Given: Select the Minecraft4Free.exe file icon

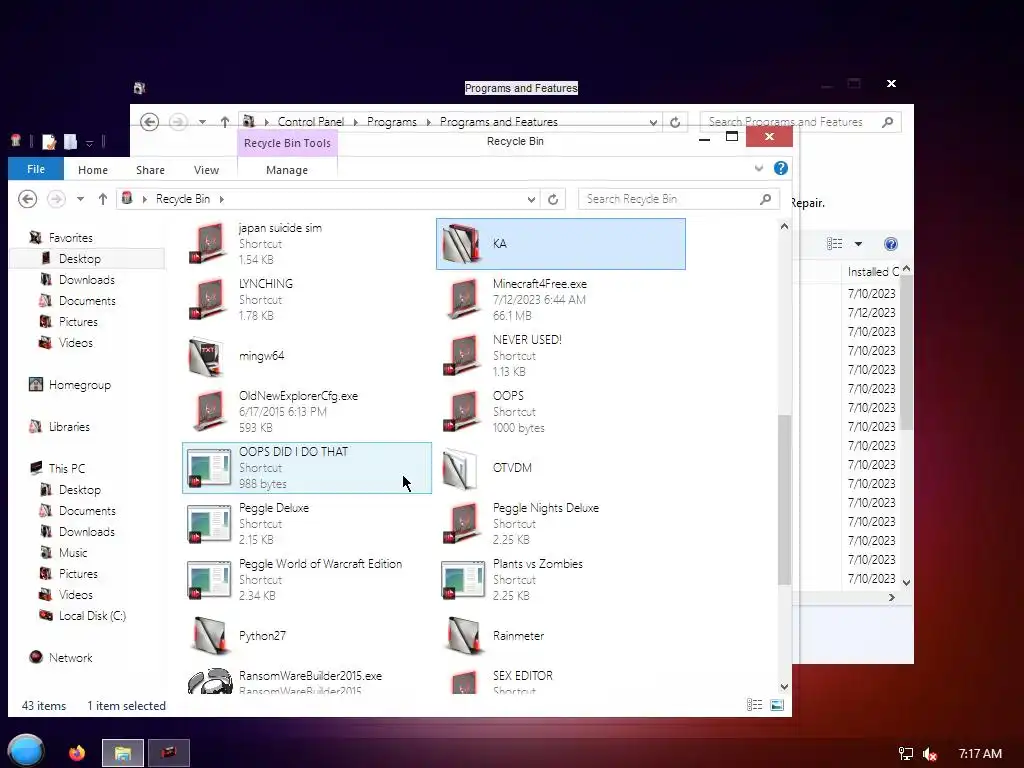Looking at the screenshot, I should click(x=463, y=300).
